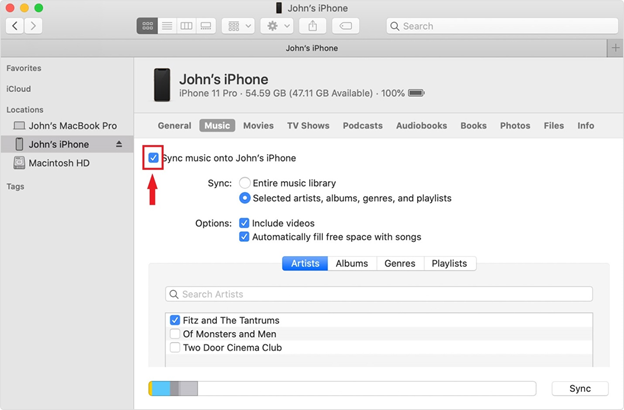Viewport: 624px width, 410px height.
Task: Click the John's iPhone device name heading
Action: (x=224, y=79)
